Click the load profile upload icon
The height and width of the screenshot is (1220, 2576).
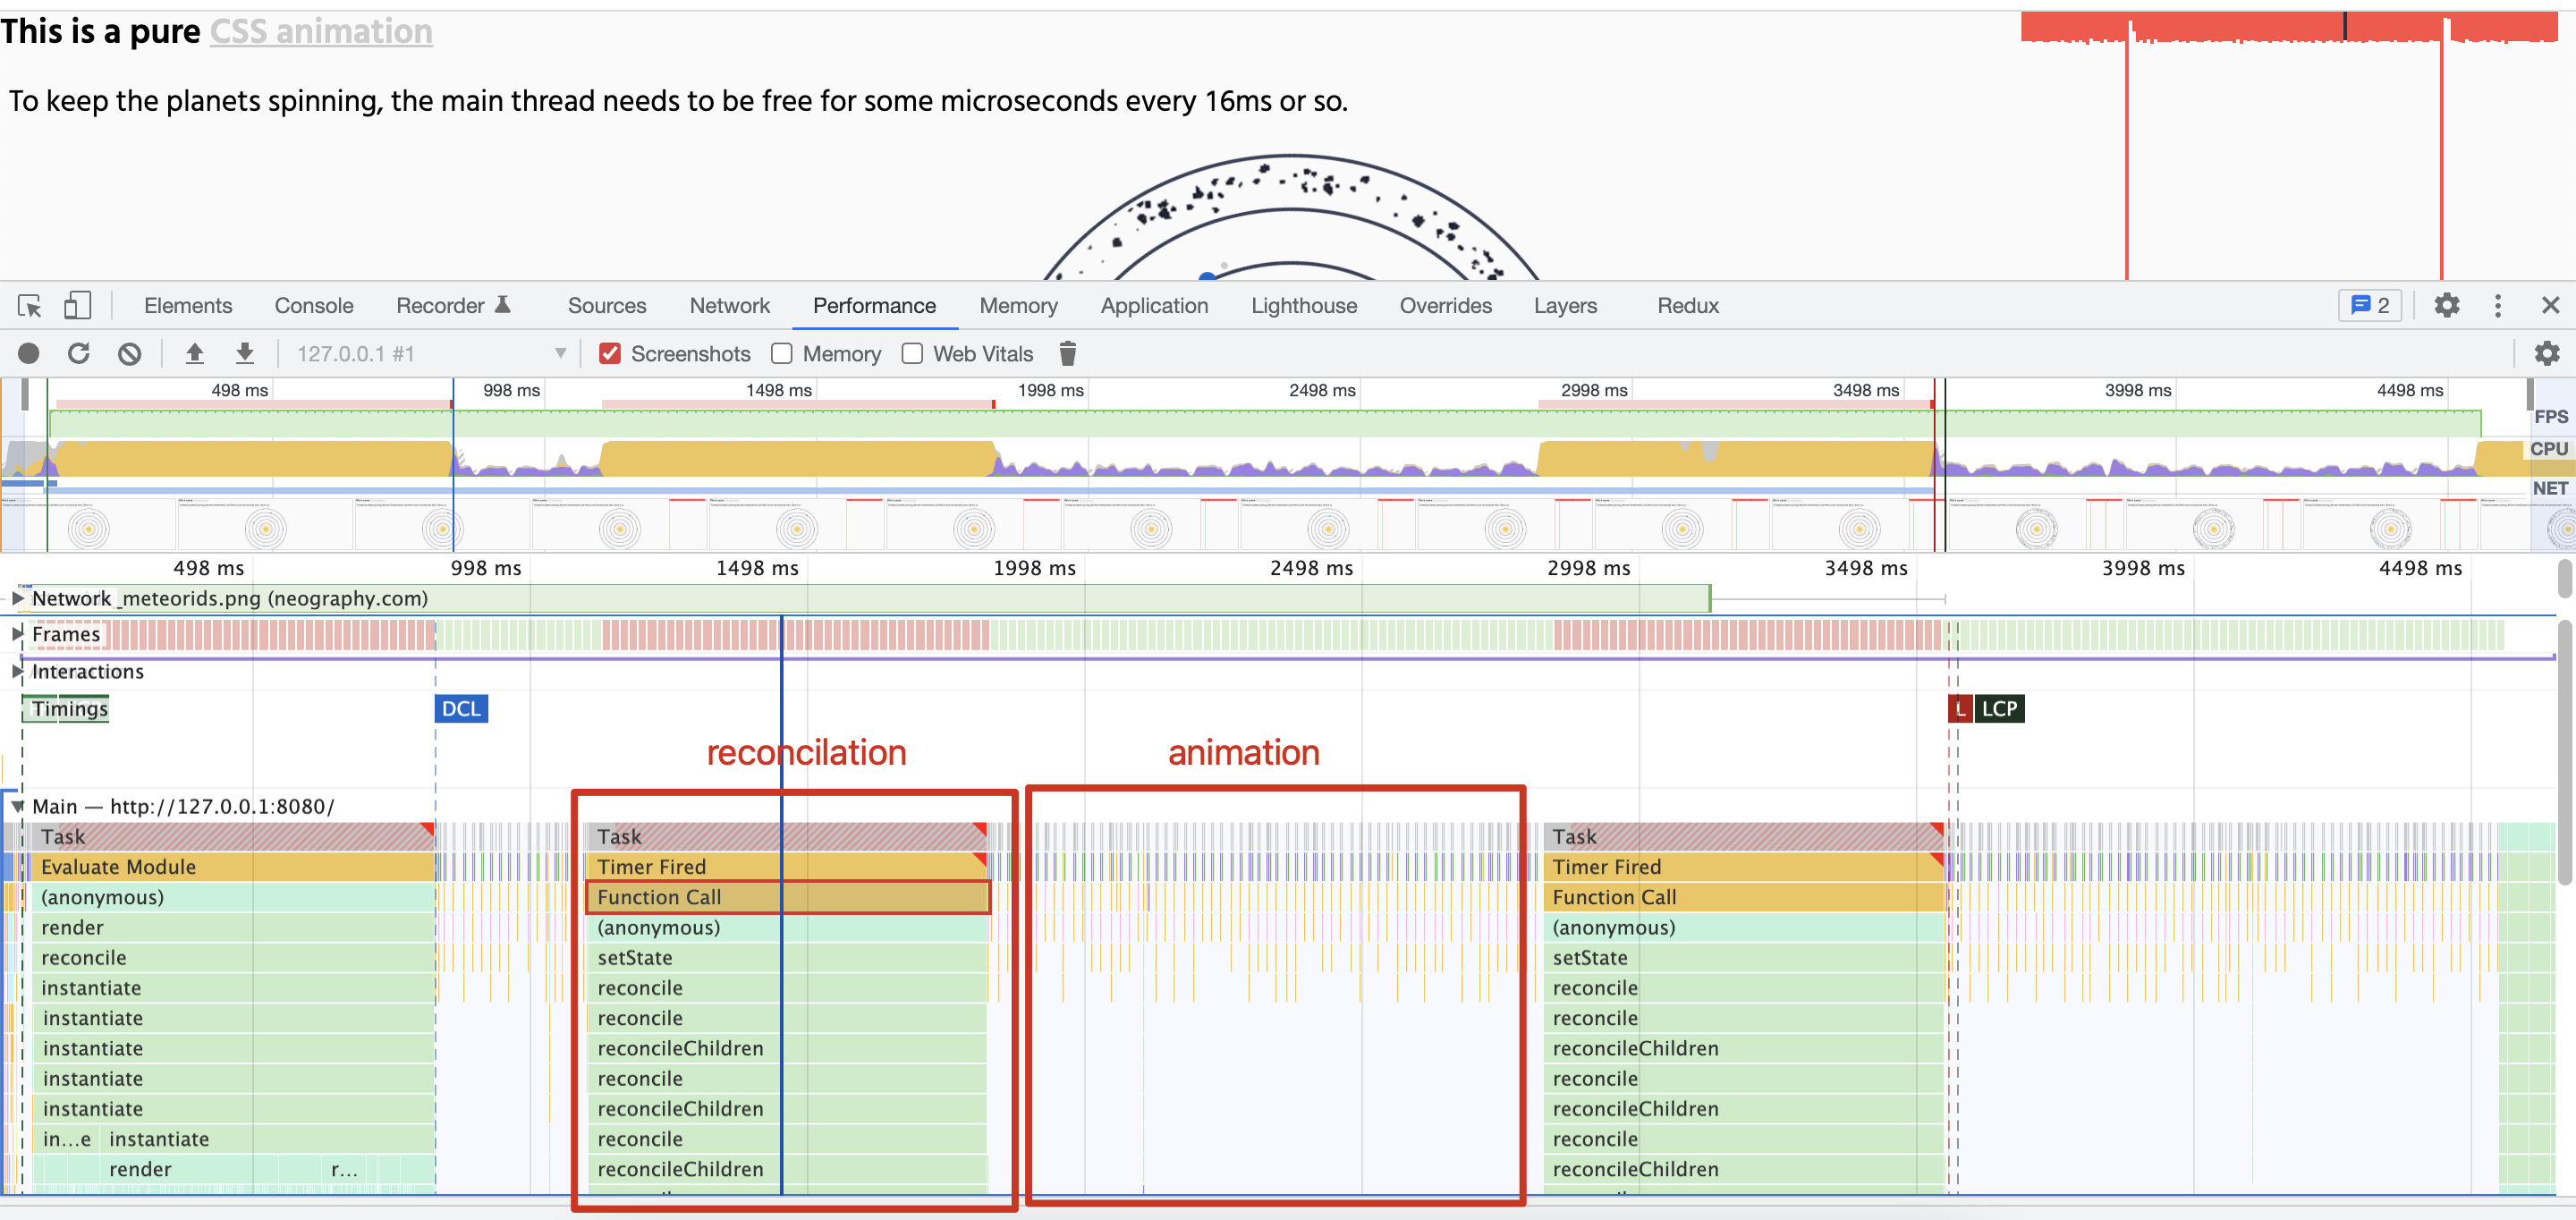195,354
